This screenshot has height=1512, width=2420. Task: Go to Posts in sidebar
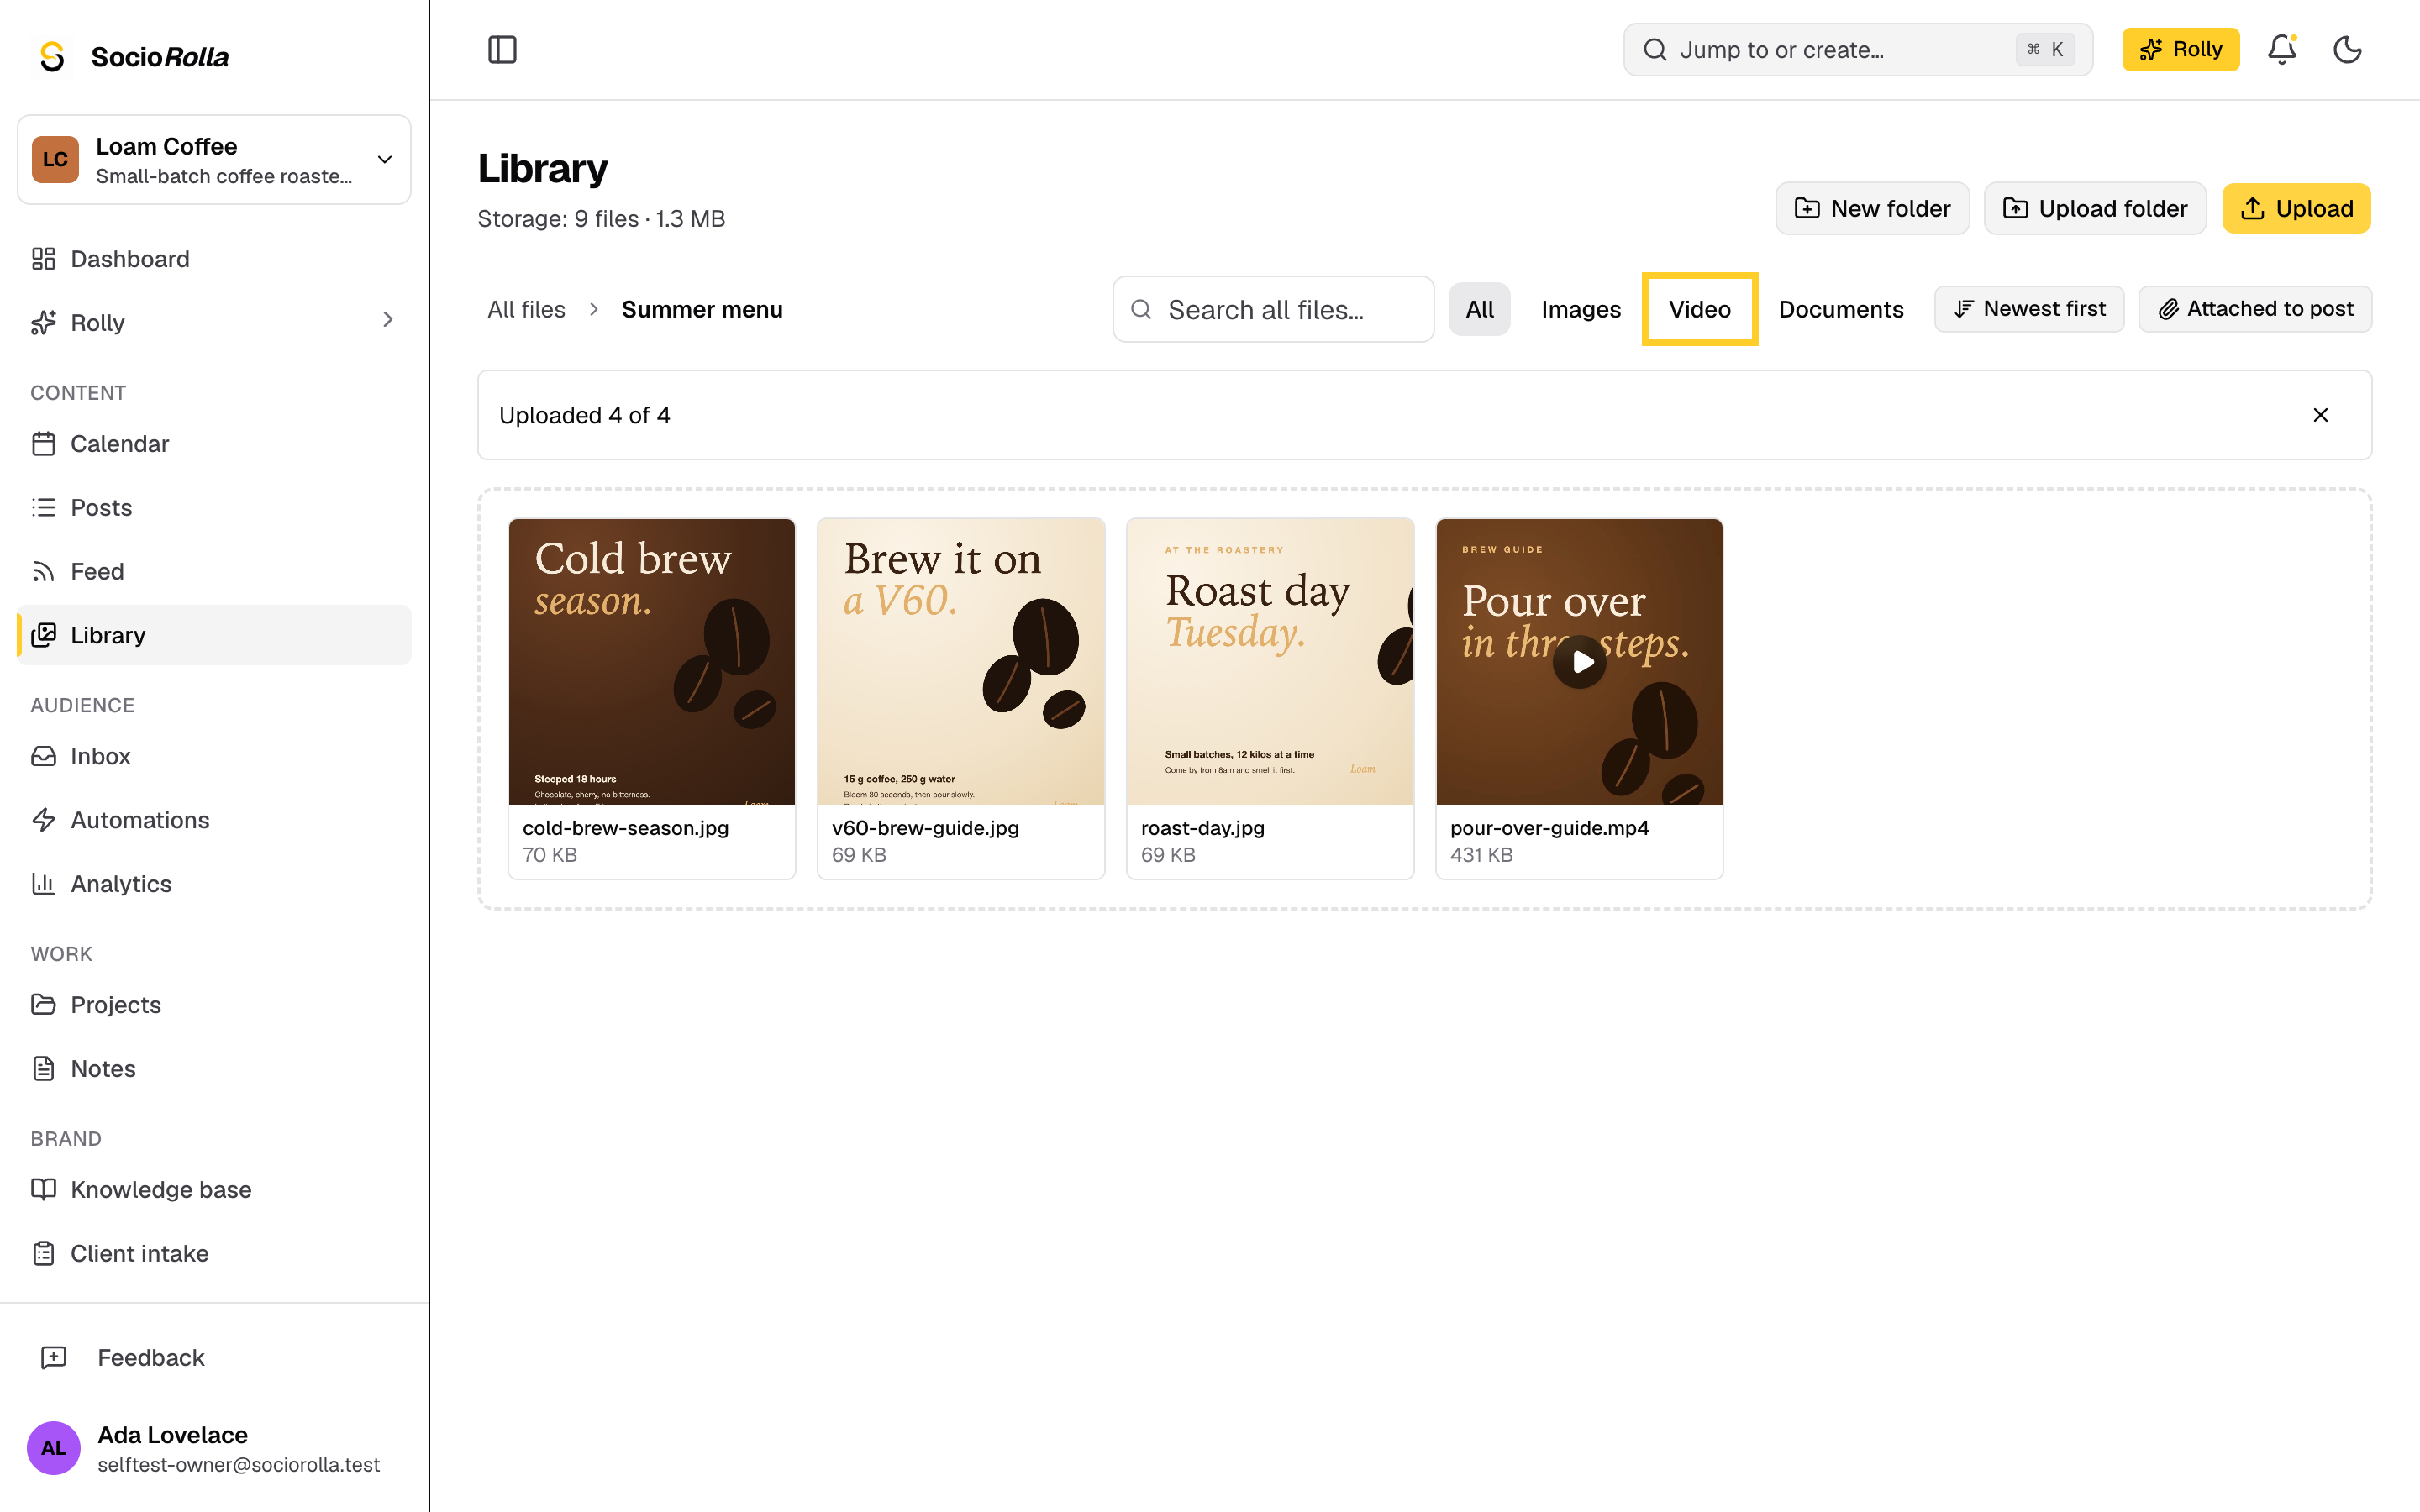pos(214,507)
